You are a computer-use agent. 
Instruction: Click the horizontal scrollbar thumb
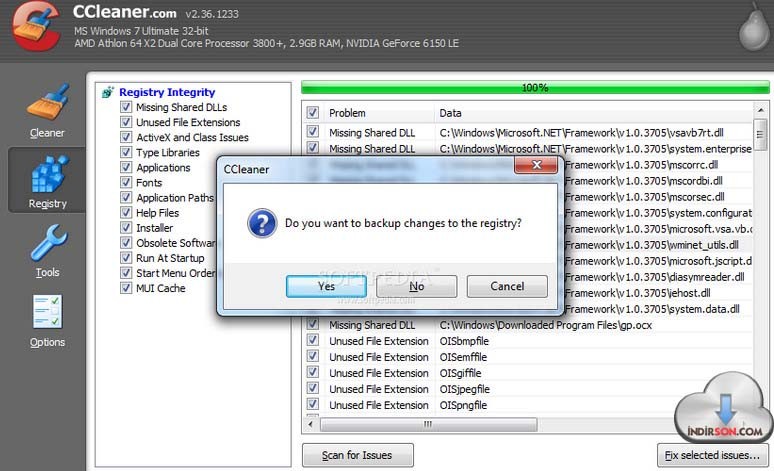pos(428,424)
